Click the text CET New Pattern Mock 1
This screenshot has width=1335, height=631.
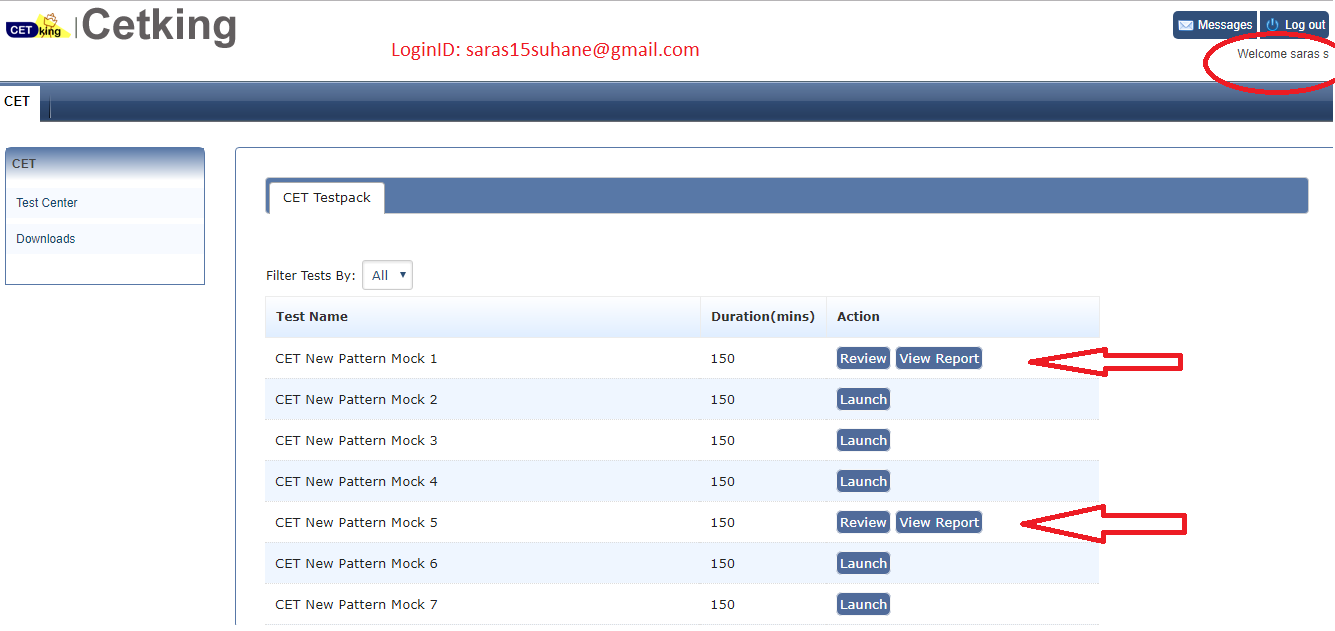pyautogui.click(x=356, y=359)
